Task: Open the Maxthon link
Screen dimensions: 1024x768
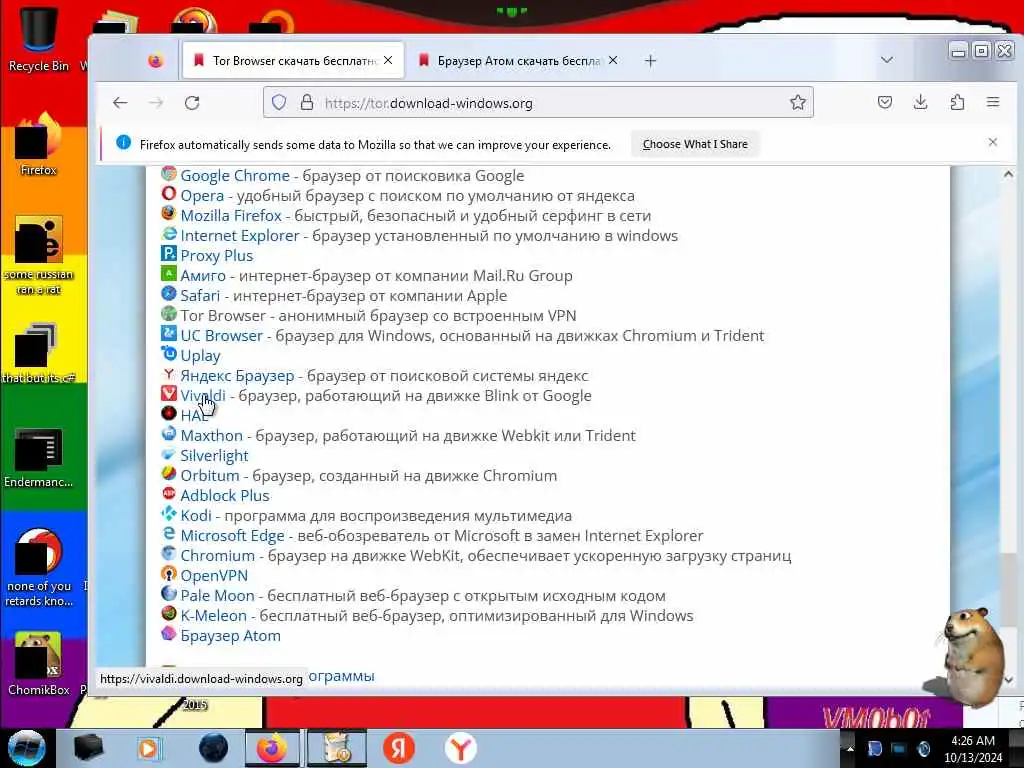Action: click(211, 436)
